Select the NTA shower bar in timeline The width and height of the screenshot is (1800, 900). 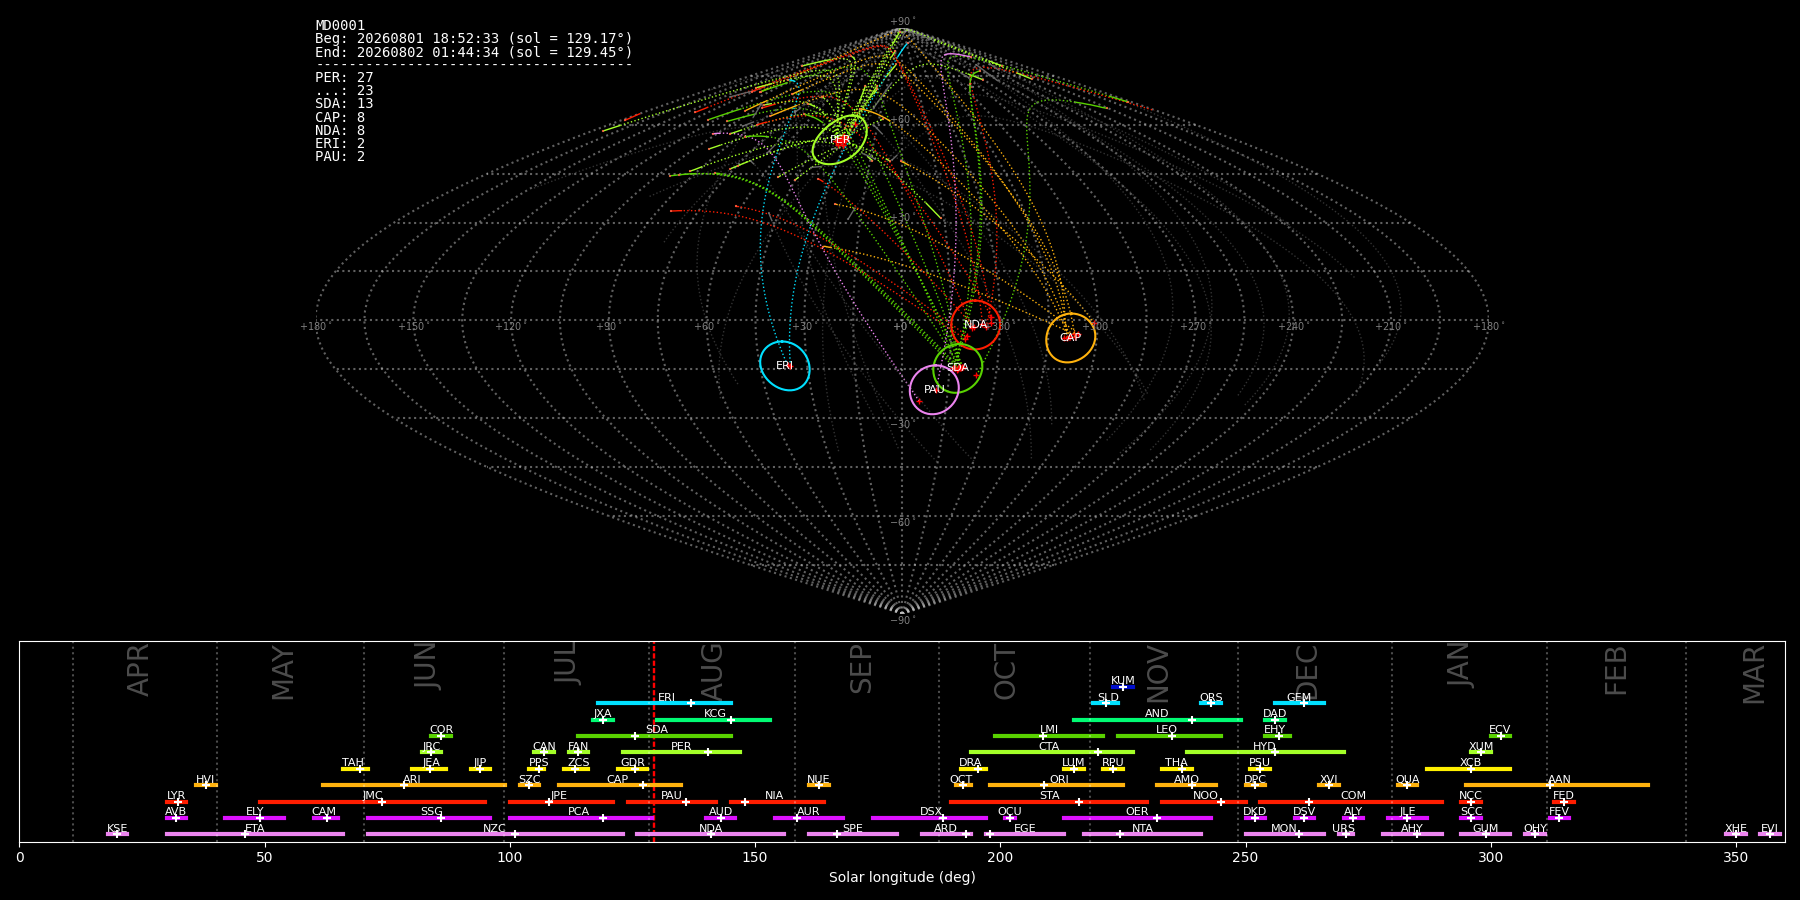pyautogui.click(x=1142, y=834)
